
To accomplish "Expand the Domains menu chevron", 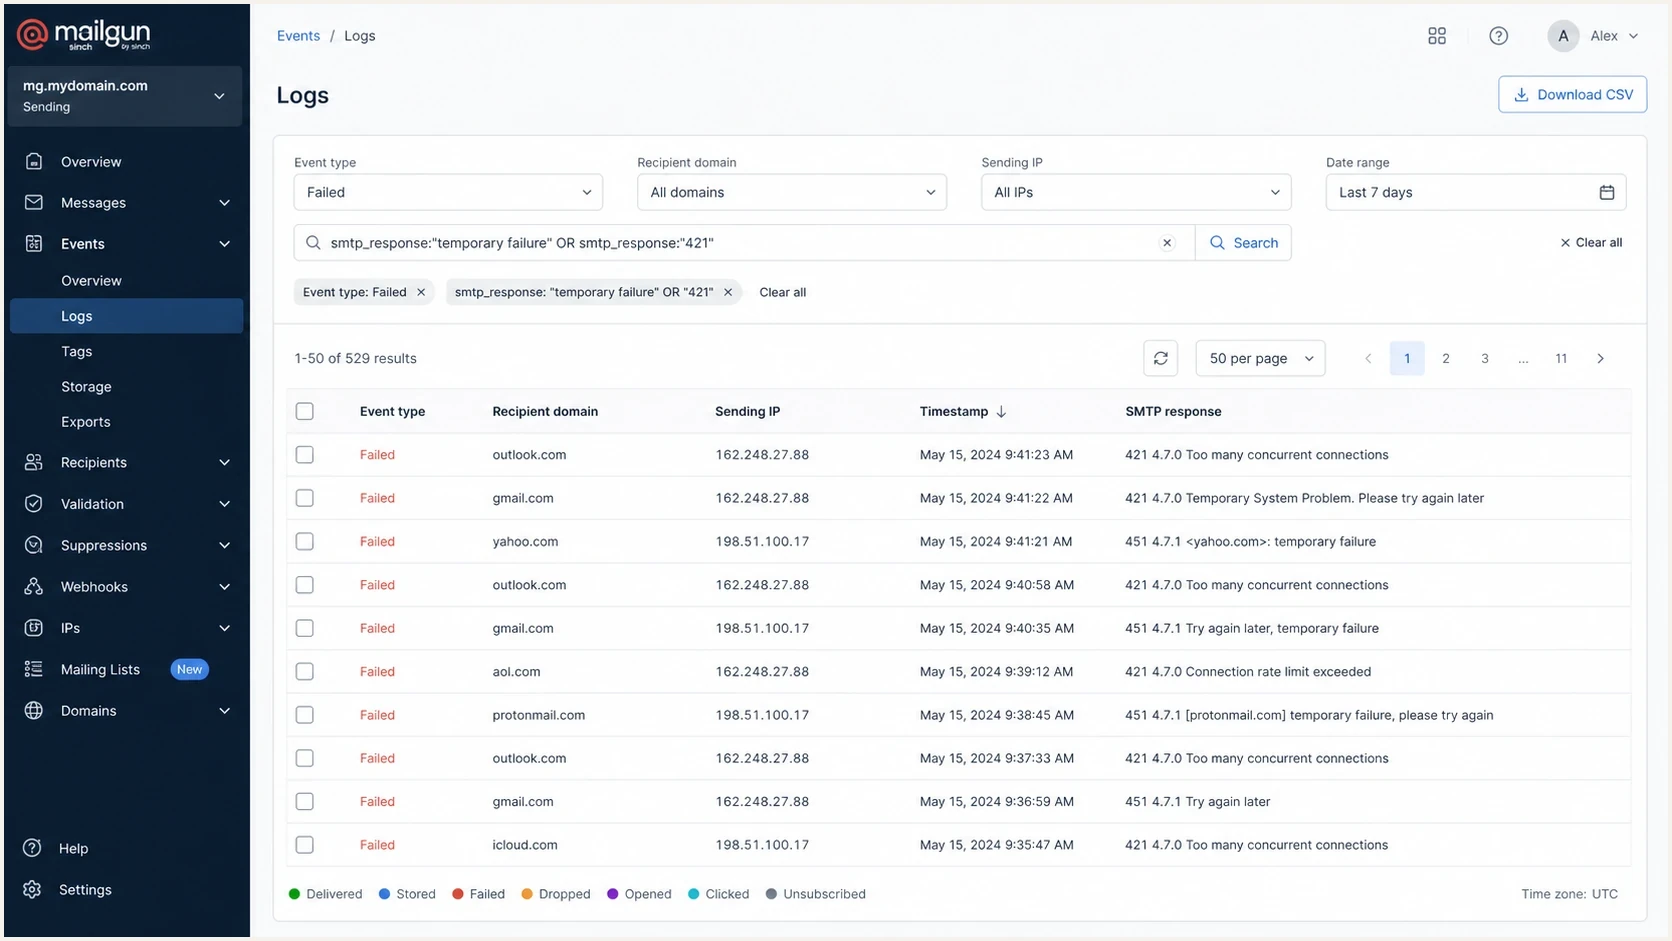I will point(224,710).
